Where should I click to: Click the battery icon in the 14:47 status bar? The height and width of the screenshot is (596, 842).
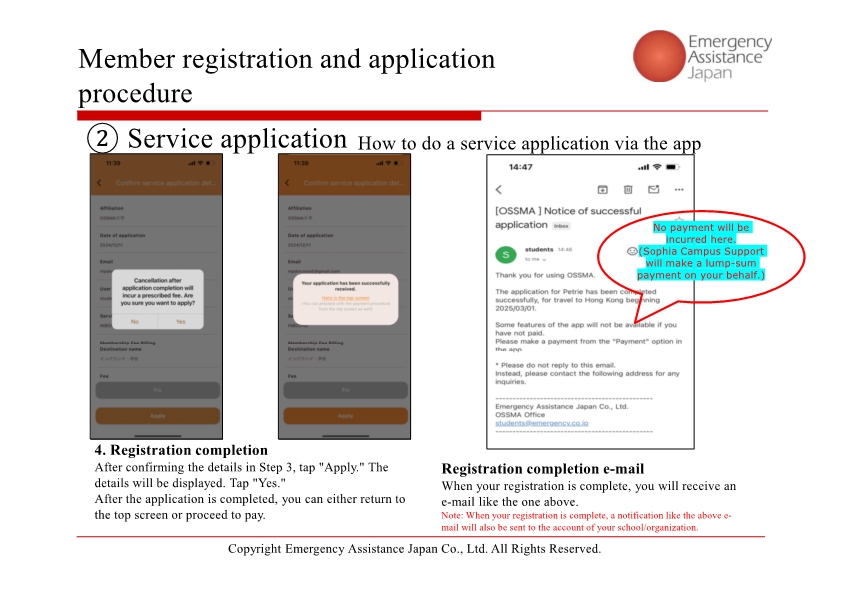(673, 167)
